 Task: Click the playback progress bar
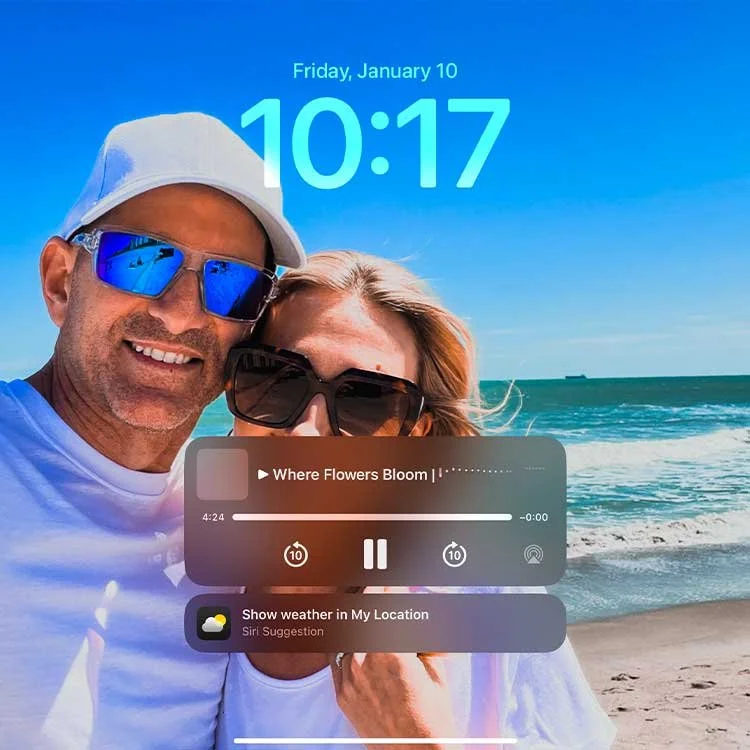point(372,517)
